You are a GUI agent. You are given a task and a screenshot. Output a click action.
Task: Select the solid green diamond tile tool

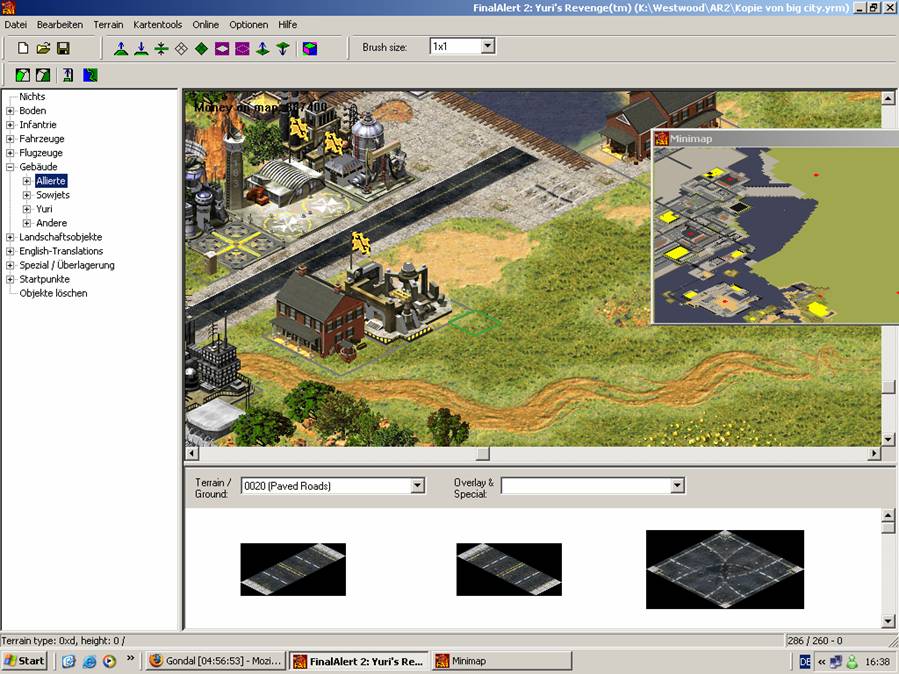click(201, 48)
